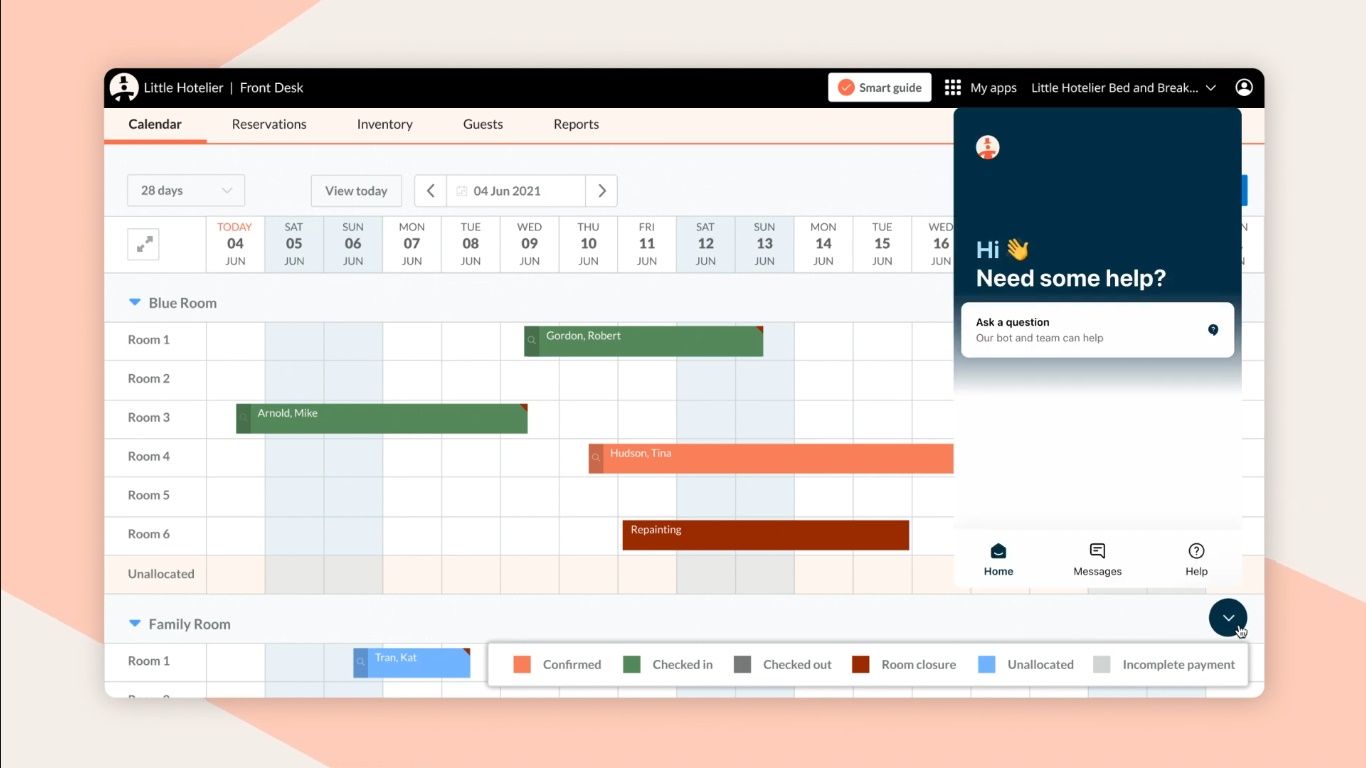Screen dimensions: 1366x768
Task: Select the SUN 13 JUN column header
Action: 765,244
